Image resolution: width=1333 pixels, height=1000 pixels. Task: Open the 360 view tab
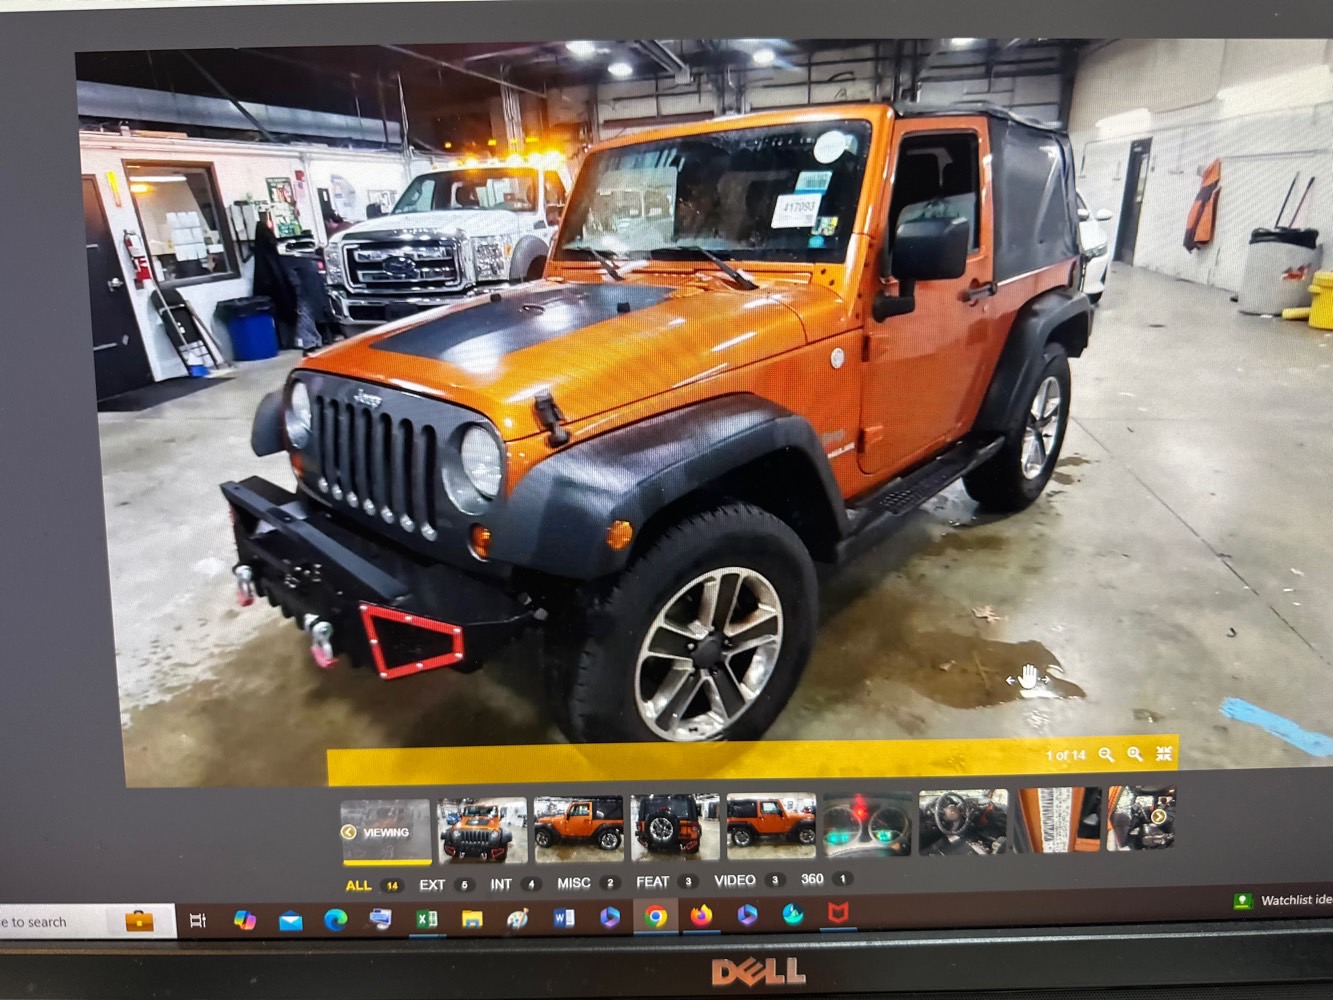(825, 879)
